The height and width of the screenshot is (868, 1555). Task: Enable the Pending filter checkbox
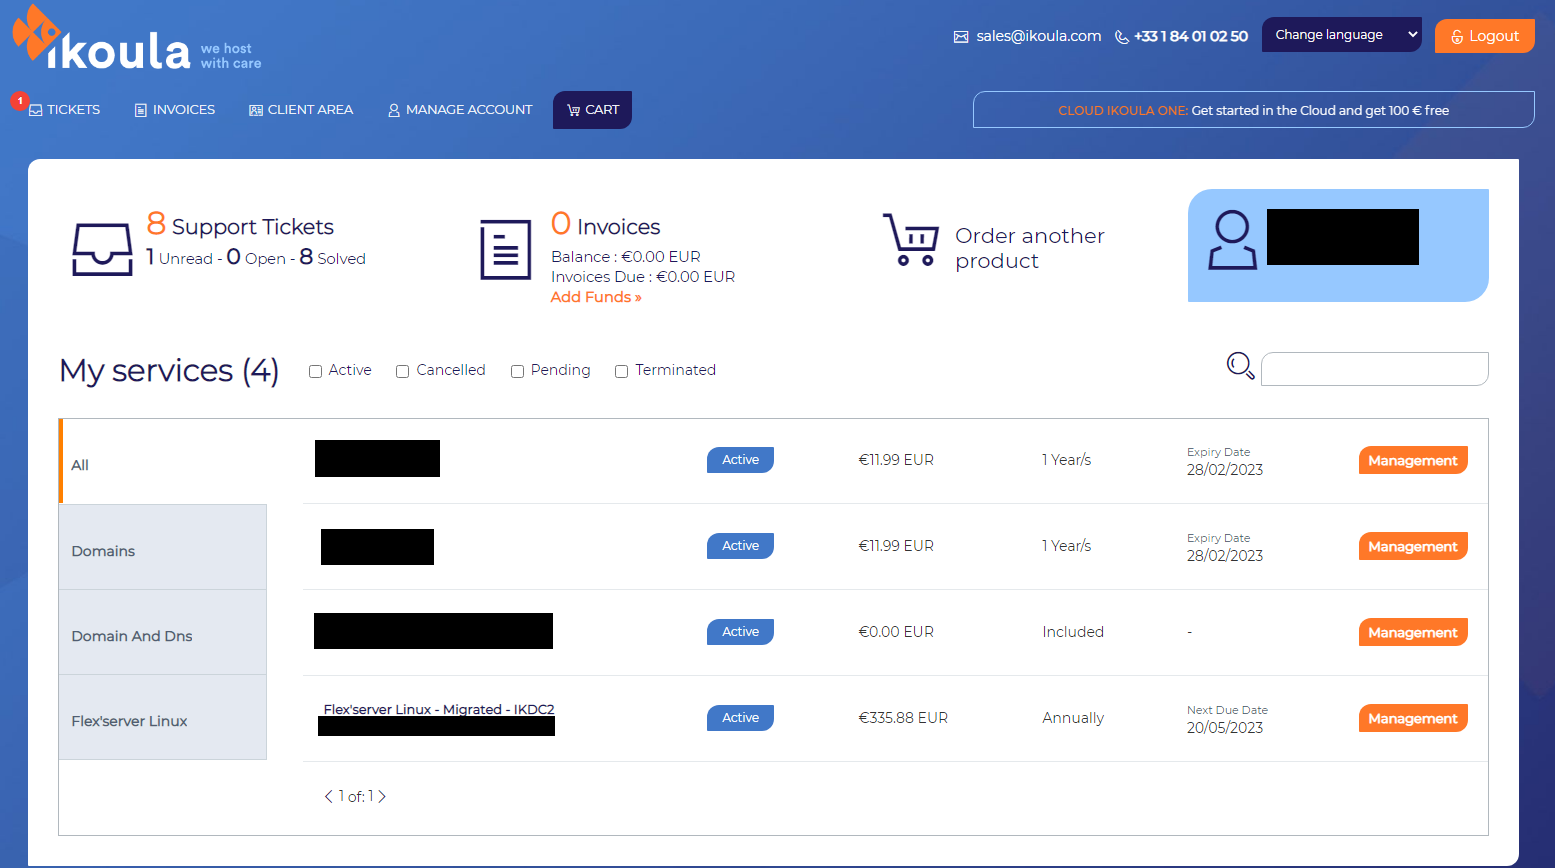[517, 371]
